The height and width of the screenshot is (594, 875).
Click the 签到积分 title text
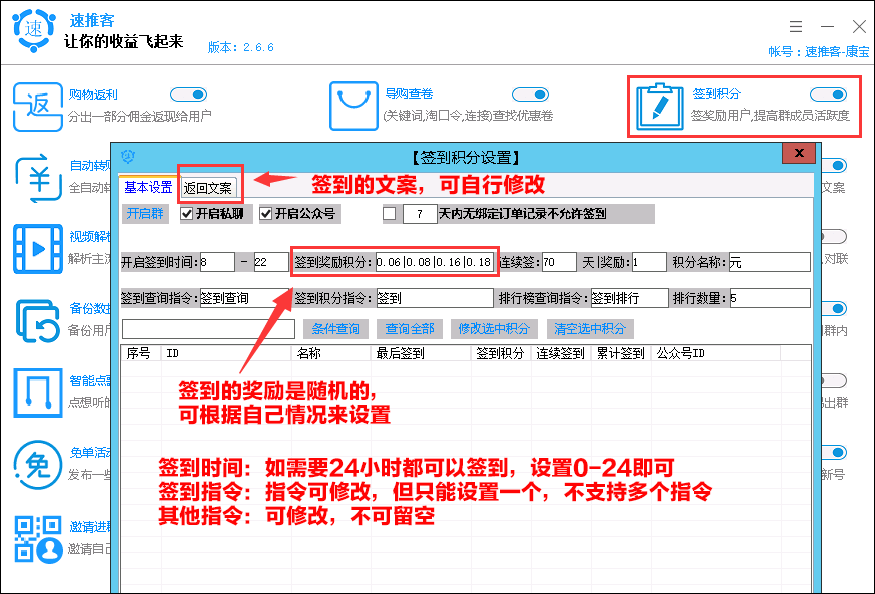717,93
